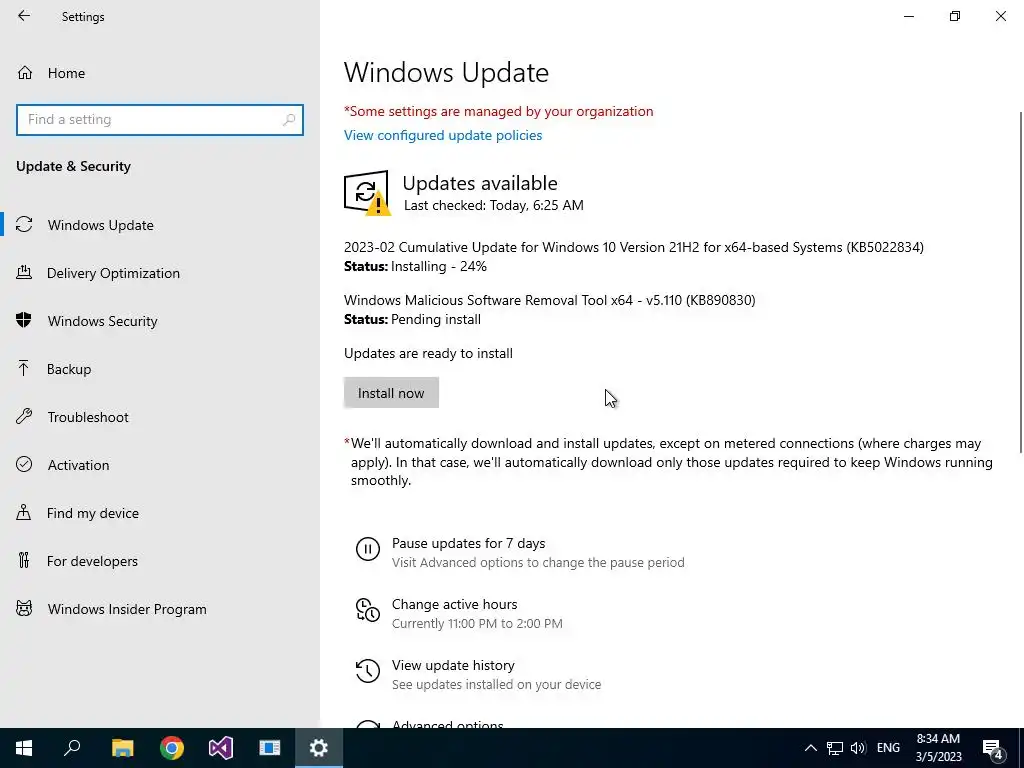Viewport: 1024px width, 768px height.
Task: Click the For developers tools icon
Action: coord(24,560)
